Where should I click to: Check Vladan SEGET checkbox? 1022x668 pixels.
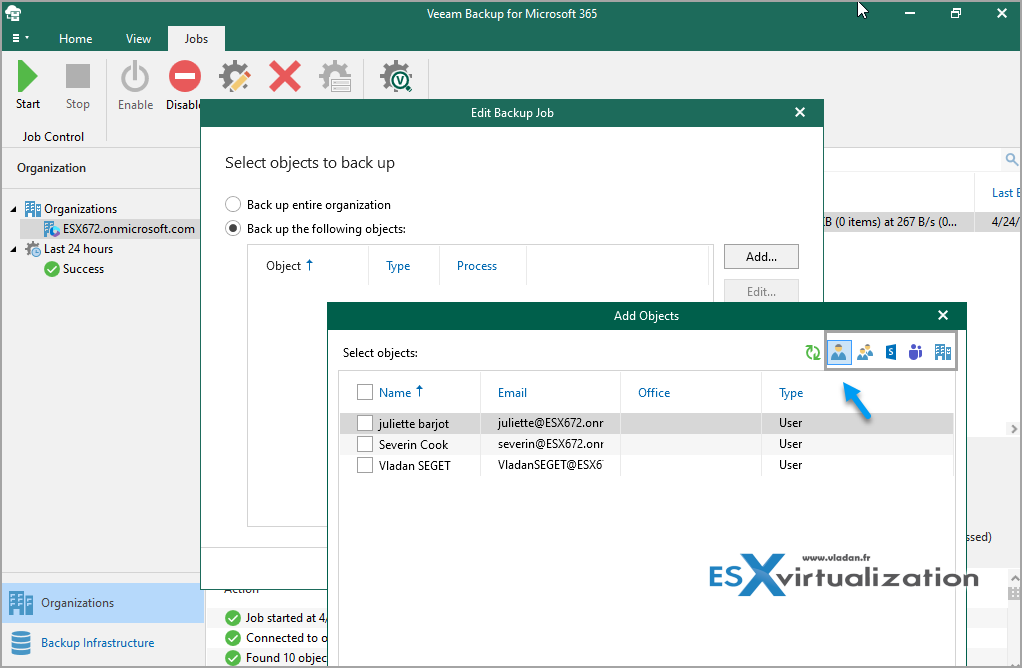pos(365,465)
